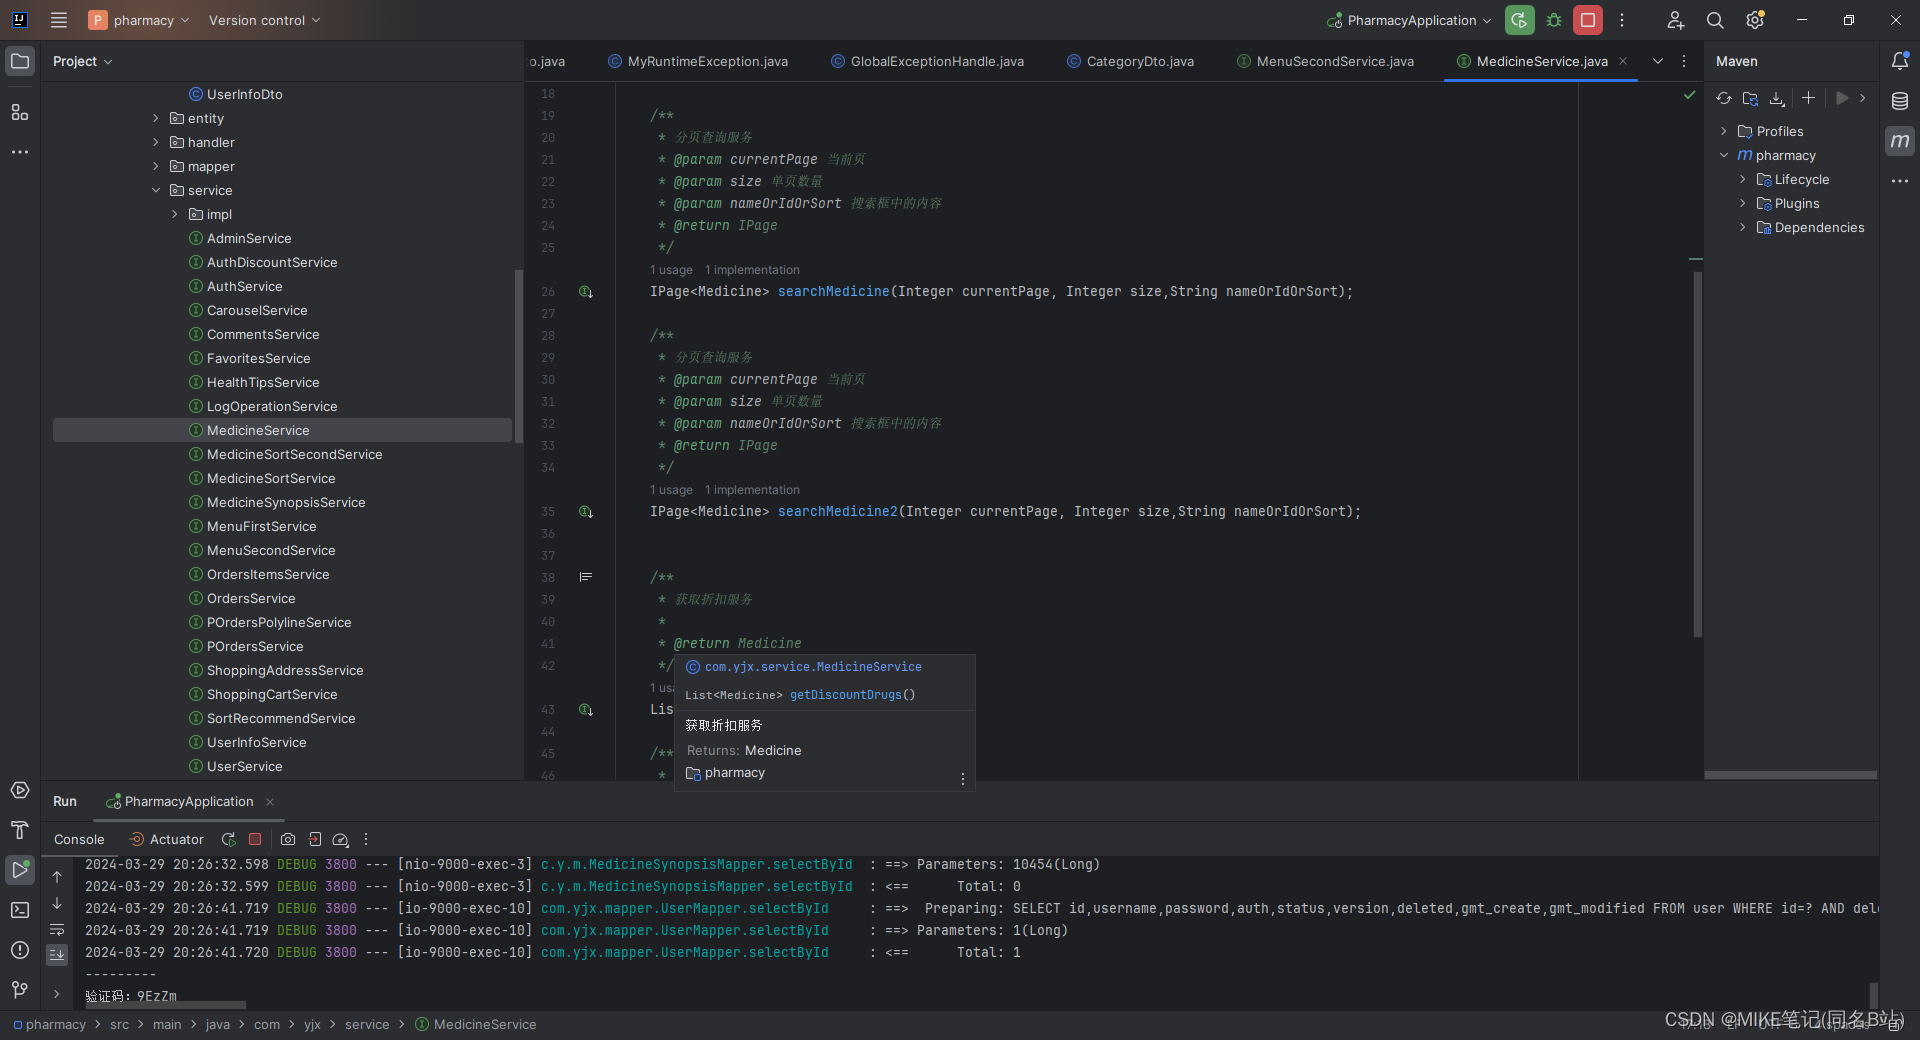Image resolution: width=1920 pixels, height=1040 pixels.
Task: Open the Version control dropdown
Action: pyautogui.click(x=265, y=20)
